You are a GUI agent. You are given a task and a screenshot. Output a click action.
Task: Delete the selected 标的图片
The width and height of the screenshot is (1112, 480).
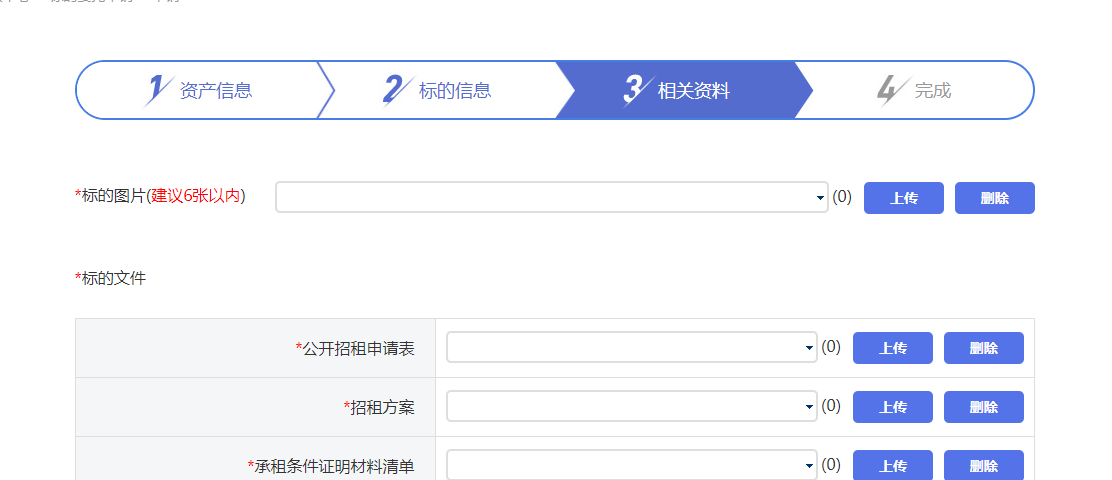pyautogui.click(x=994, y=198)
